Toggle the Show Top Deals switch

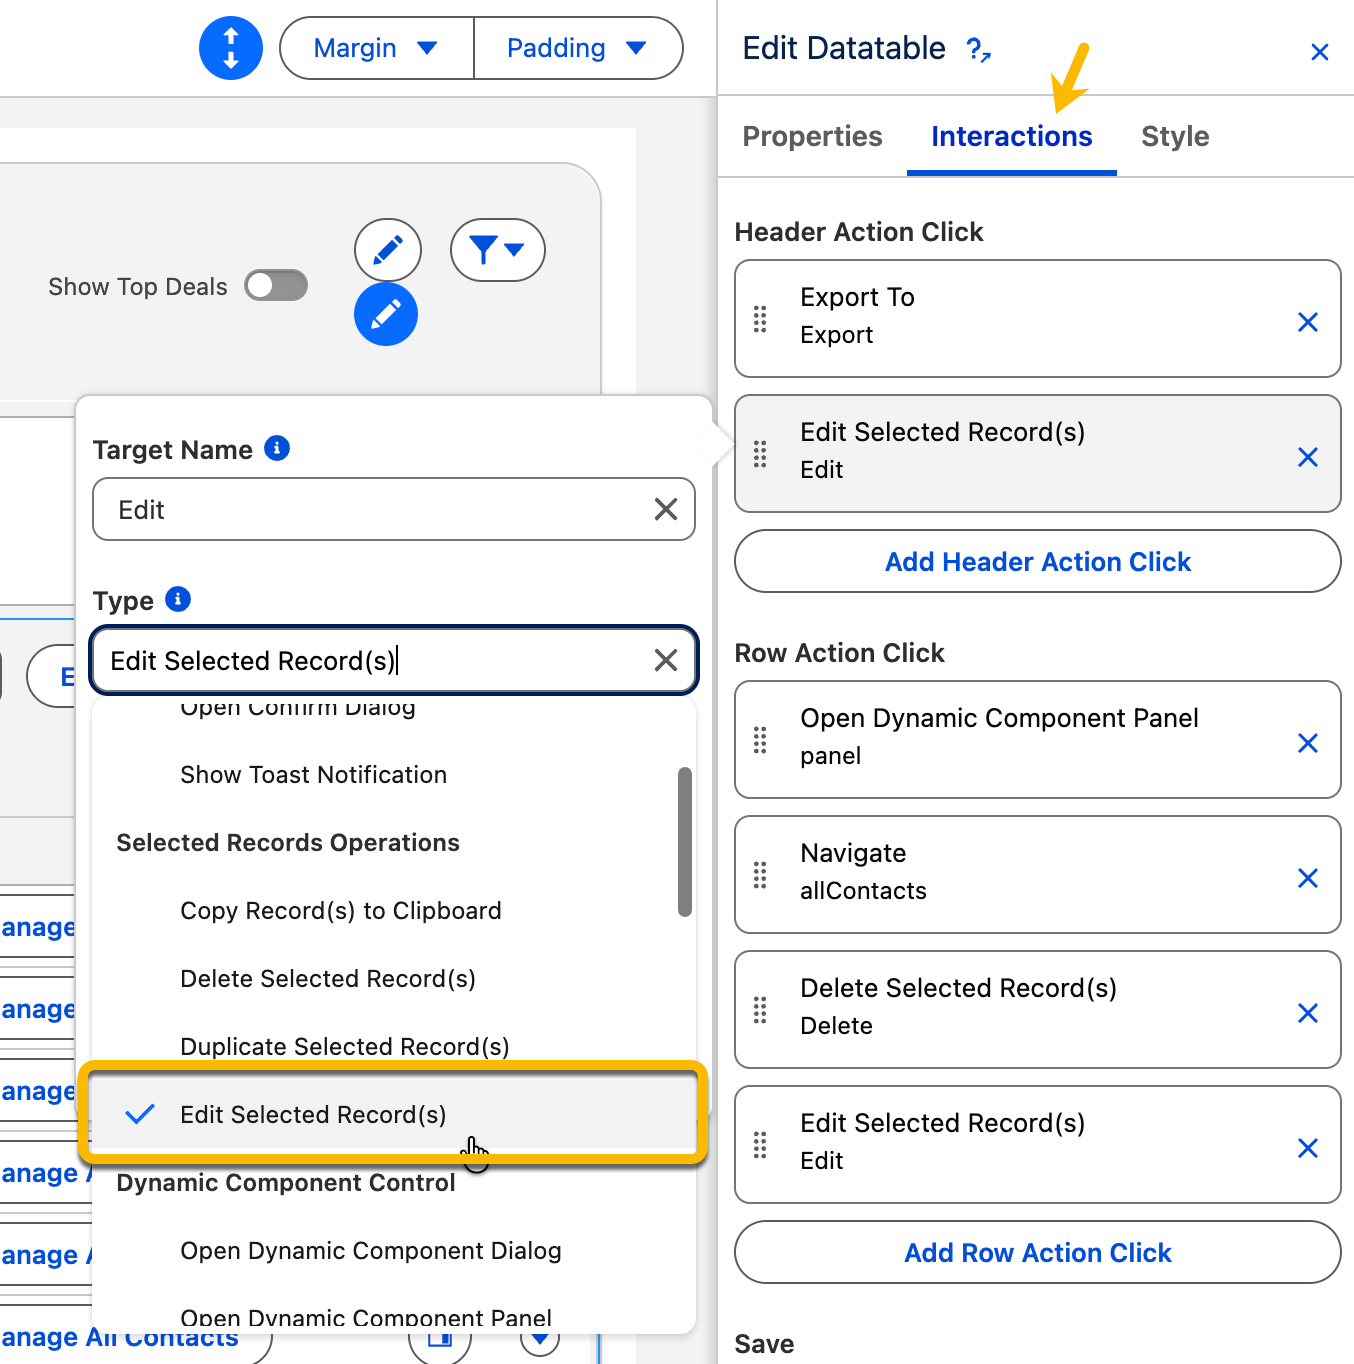(276, 286)
